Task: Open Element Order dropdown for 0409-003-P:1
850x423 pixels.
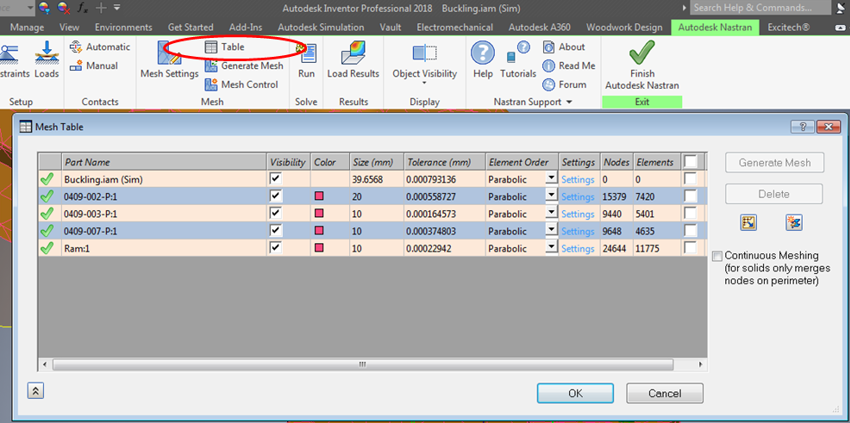Action: (x=551, y=213)
